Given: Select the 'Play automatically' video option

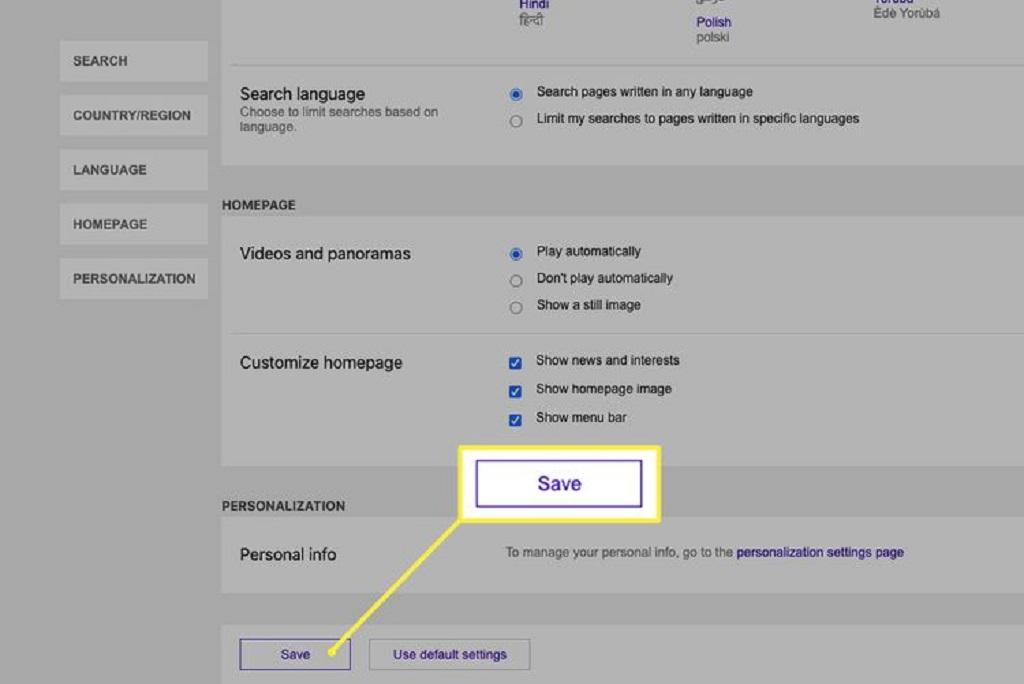Looking at the screenshot, I should [x=516, y=254].
